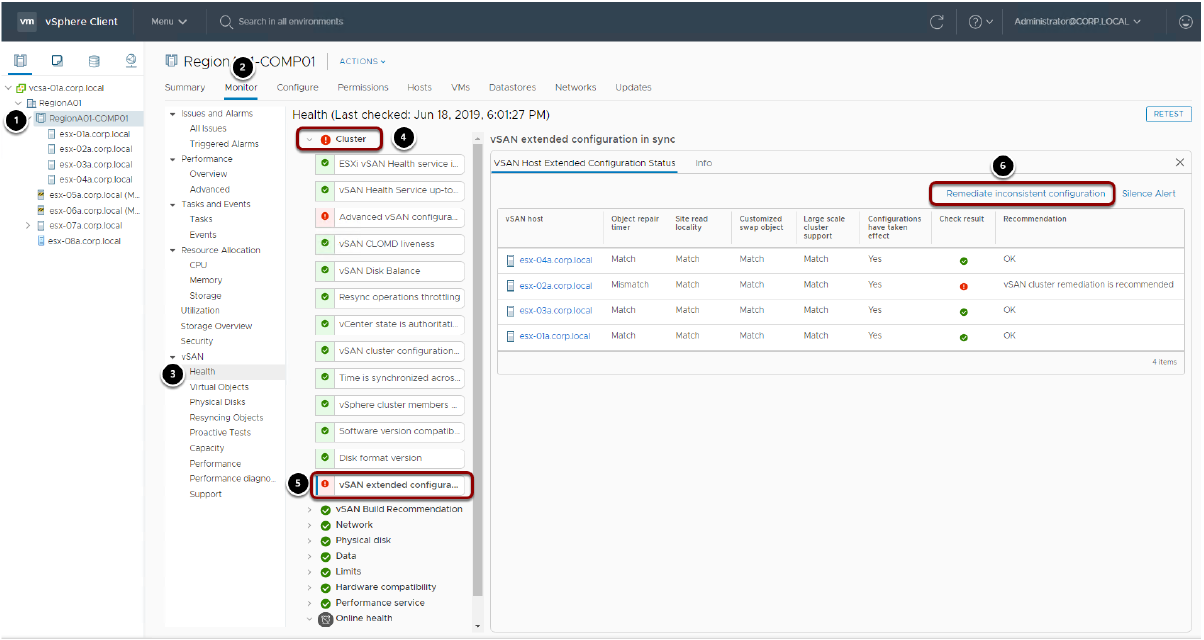The height and width of the screenshot is (640, 1204).
Task: Open the Datastores tab
Action: coord(513,88)
